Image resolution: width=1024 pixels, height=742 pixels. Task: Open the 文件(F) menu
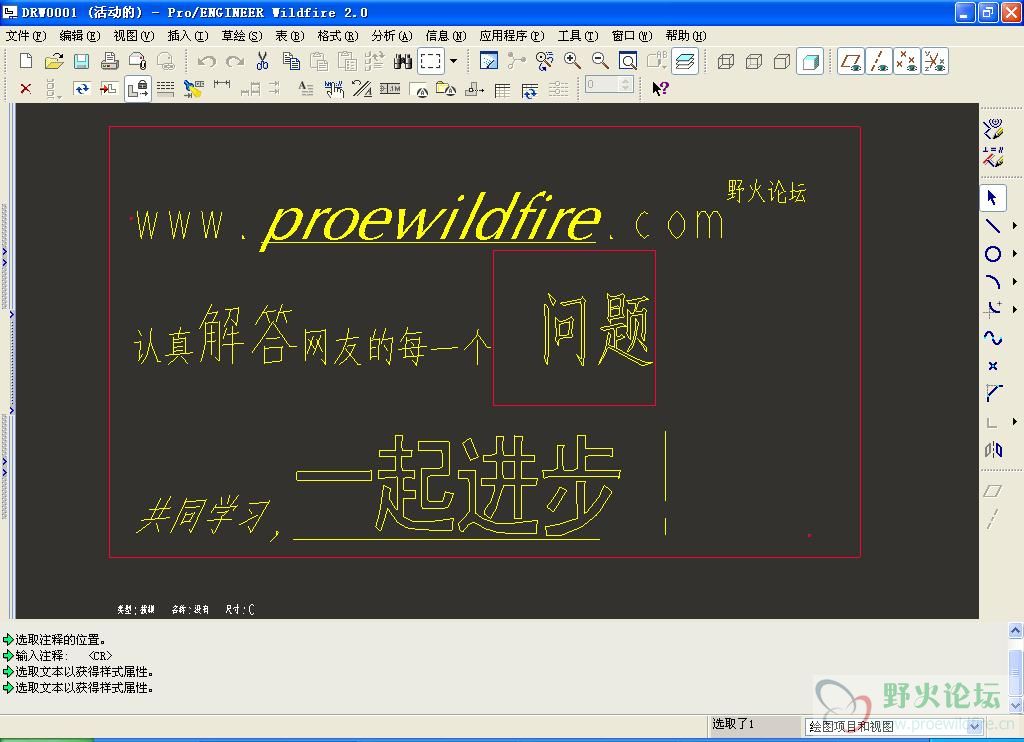(x=26, y=36)
